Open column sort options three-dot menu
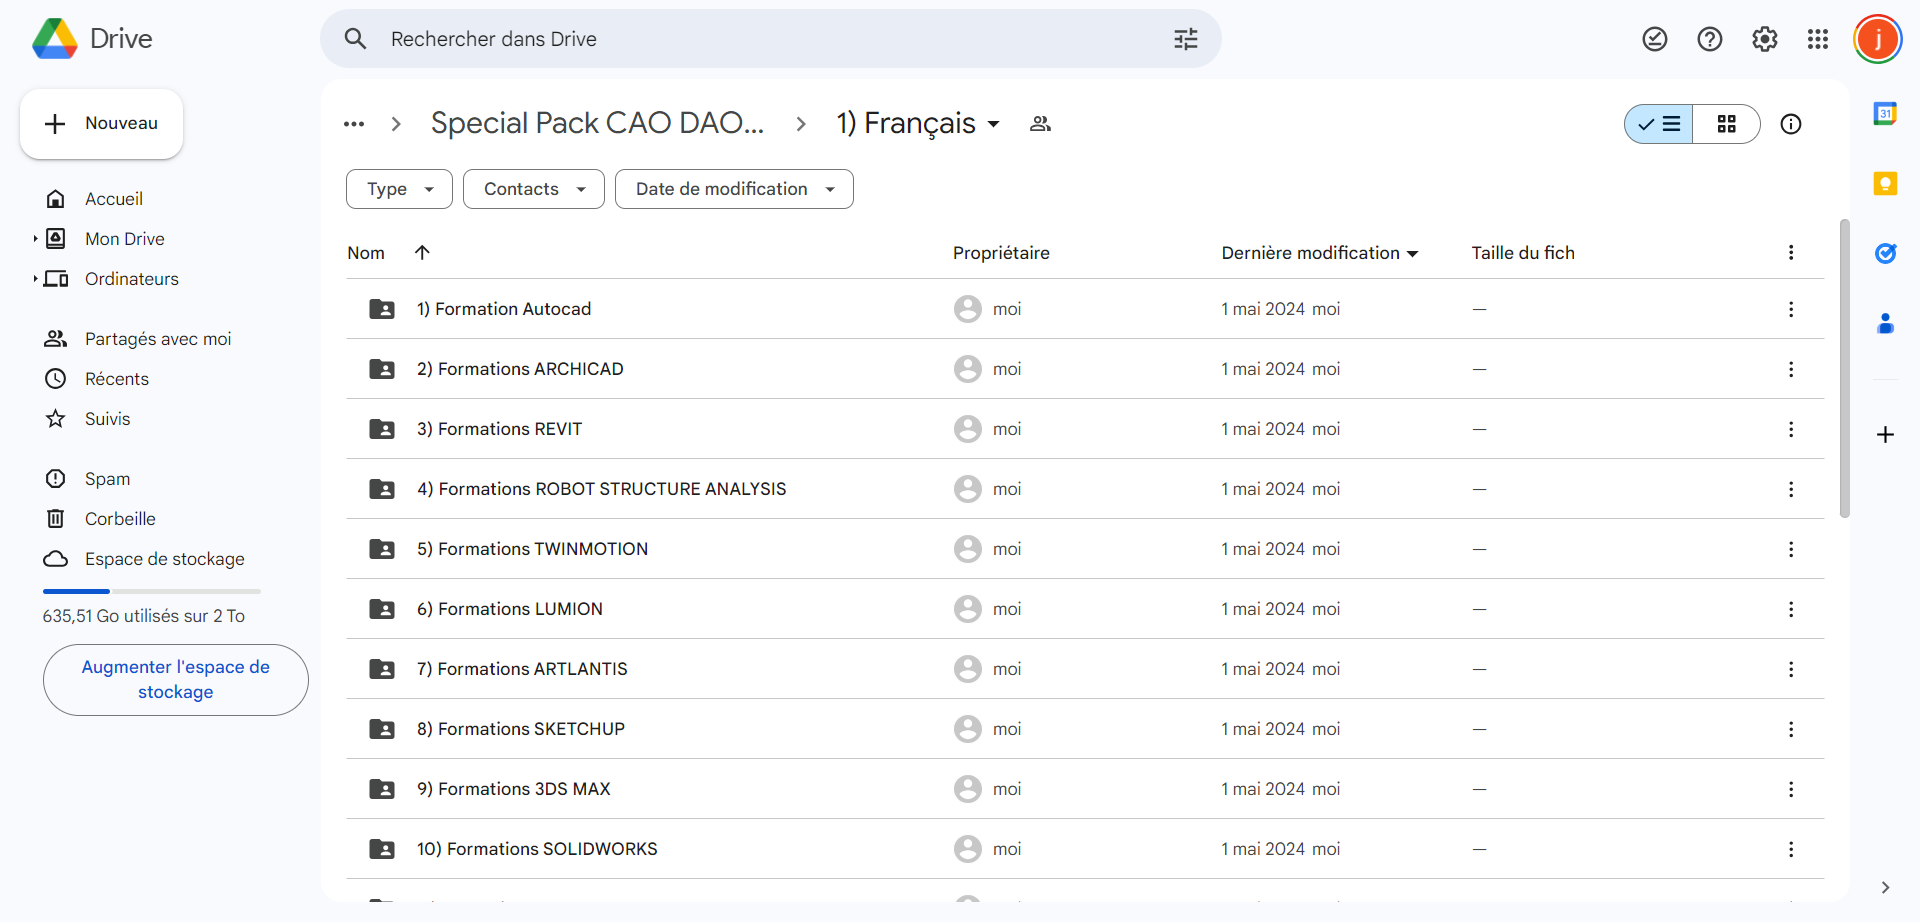 tap(1791, 252)
